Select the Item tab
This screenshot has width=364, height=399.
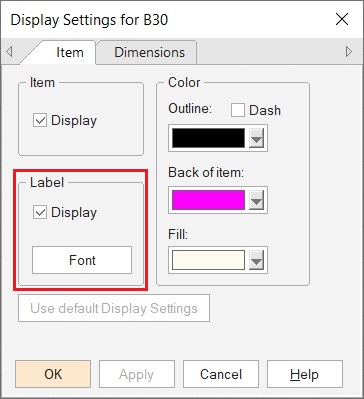pos(70,52)
